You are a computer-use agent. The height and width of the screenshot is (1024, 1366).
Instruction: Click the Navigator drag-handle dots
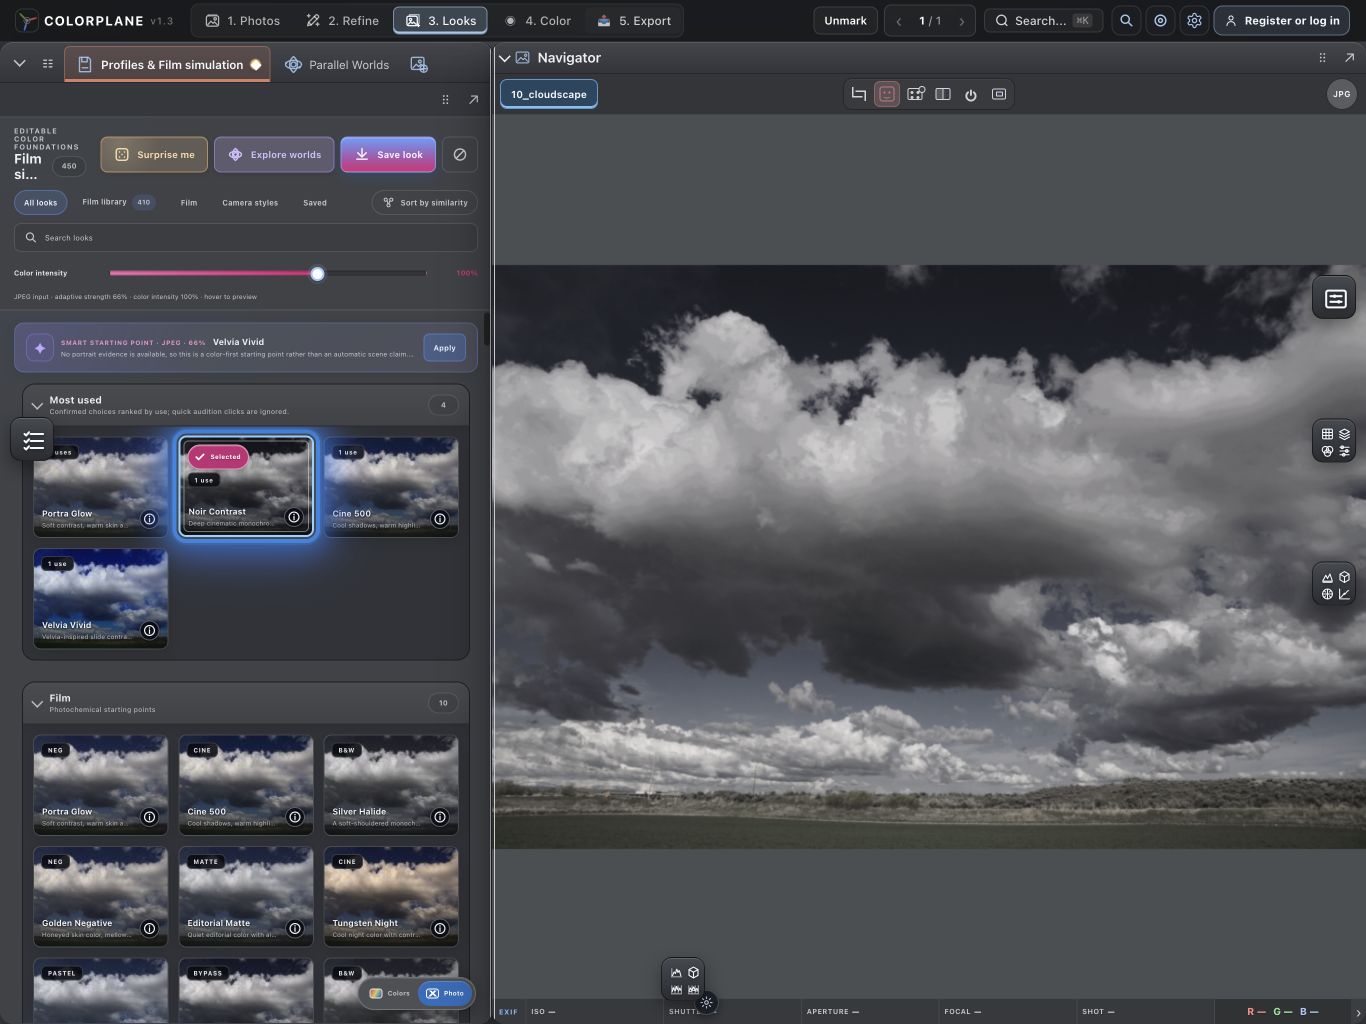tap(1322, 58)
